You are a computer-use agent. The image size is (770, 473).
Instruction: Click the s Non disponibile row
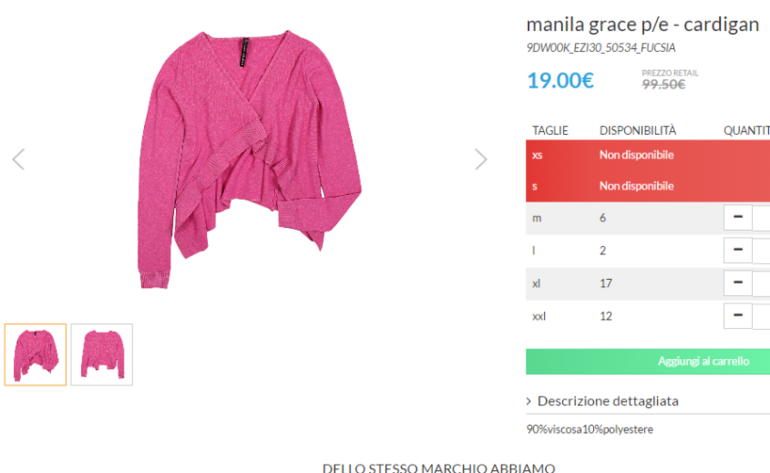648,186
